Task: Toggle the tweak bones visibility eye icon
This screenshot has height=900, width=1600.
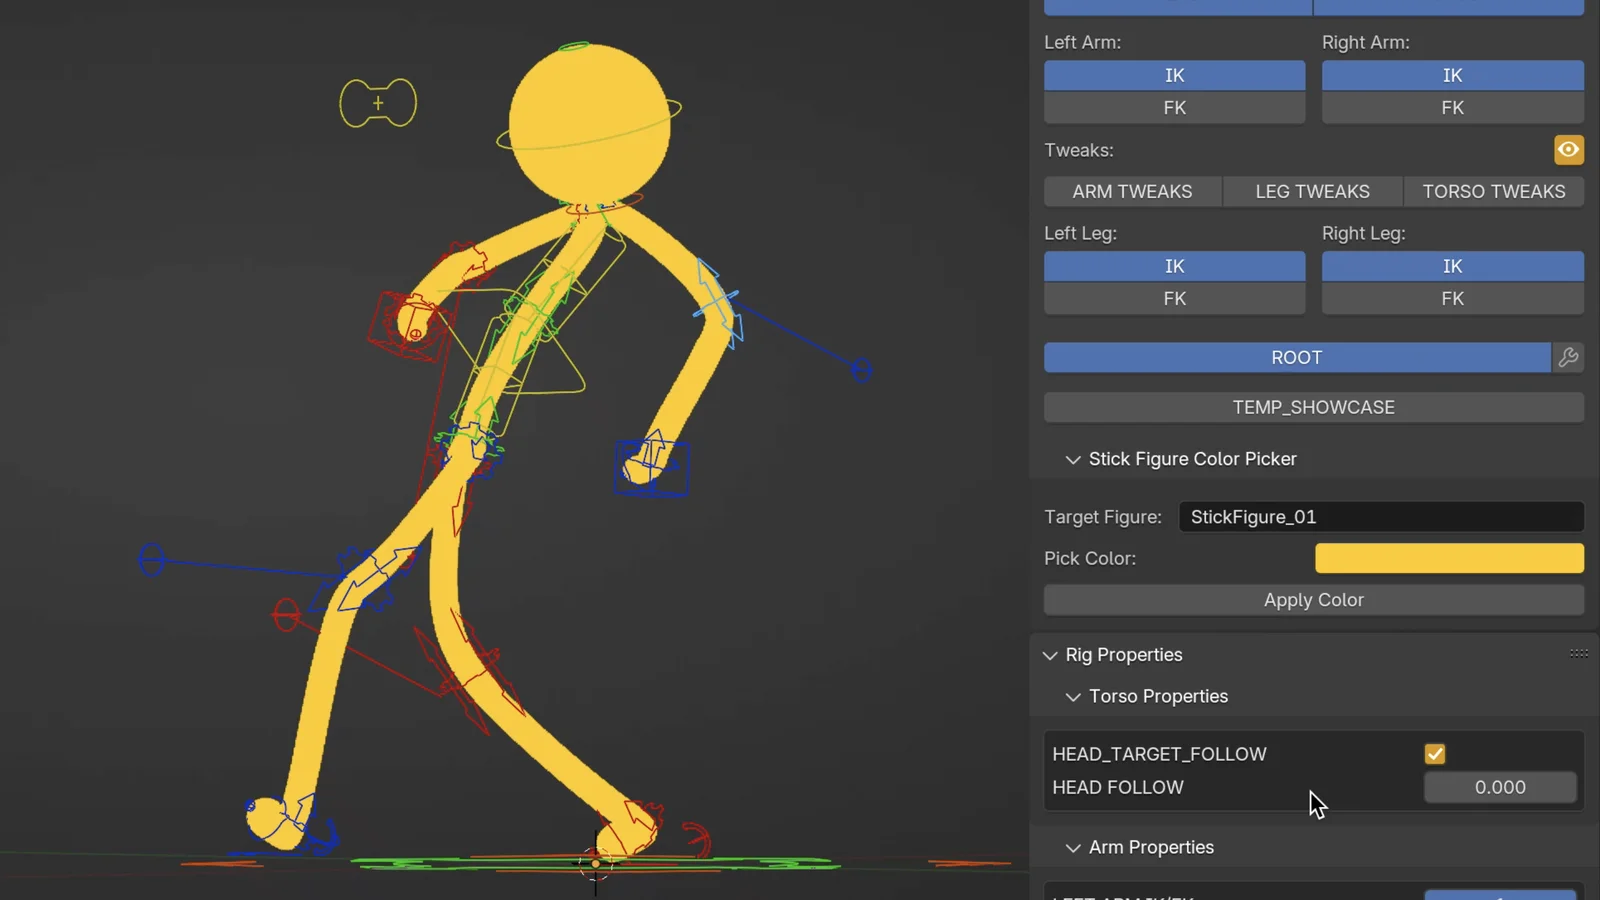Action: pyautogui.click(x=1568, y=149)
